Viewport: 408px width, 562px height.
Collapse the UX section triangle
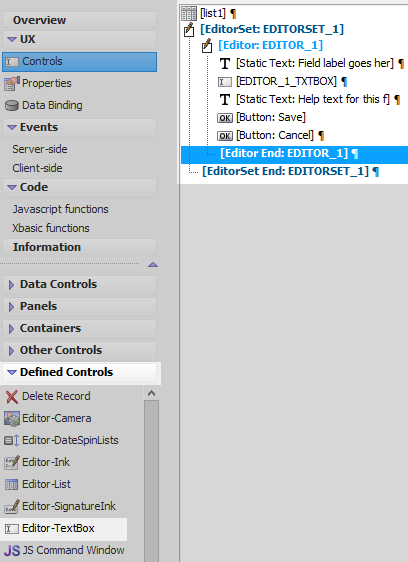[12, 39]
